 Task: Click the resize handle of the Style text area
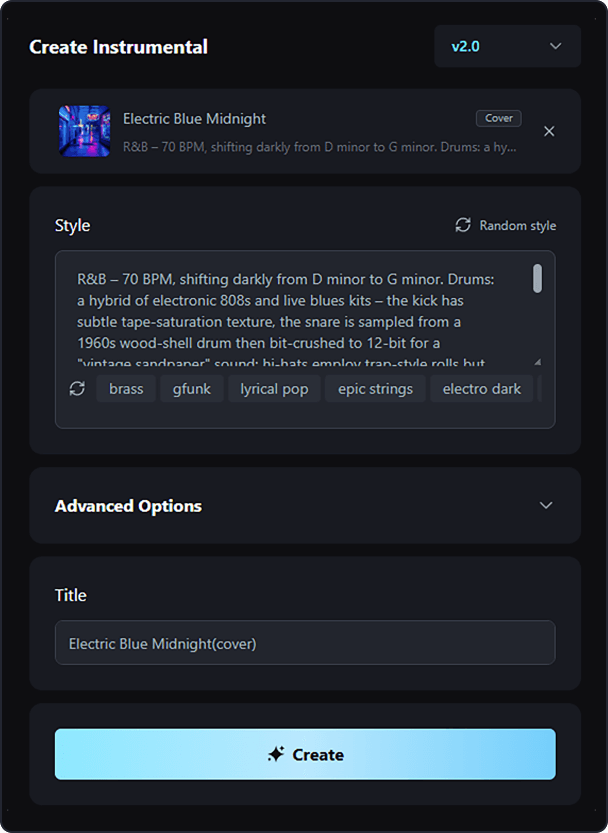point(538,362)
